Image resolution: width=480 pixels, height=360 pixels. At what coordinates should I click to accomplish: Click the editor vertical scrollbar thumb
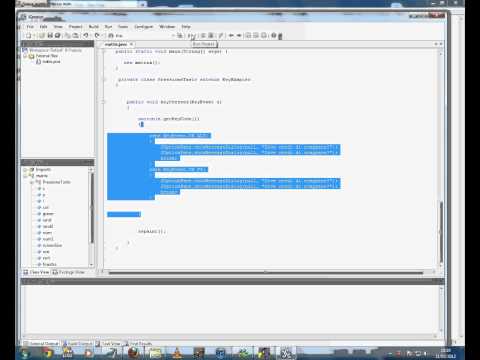(x=441, y=232)
